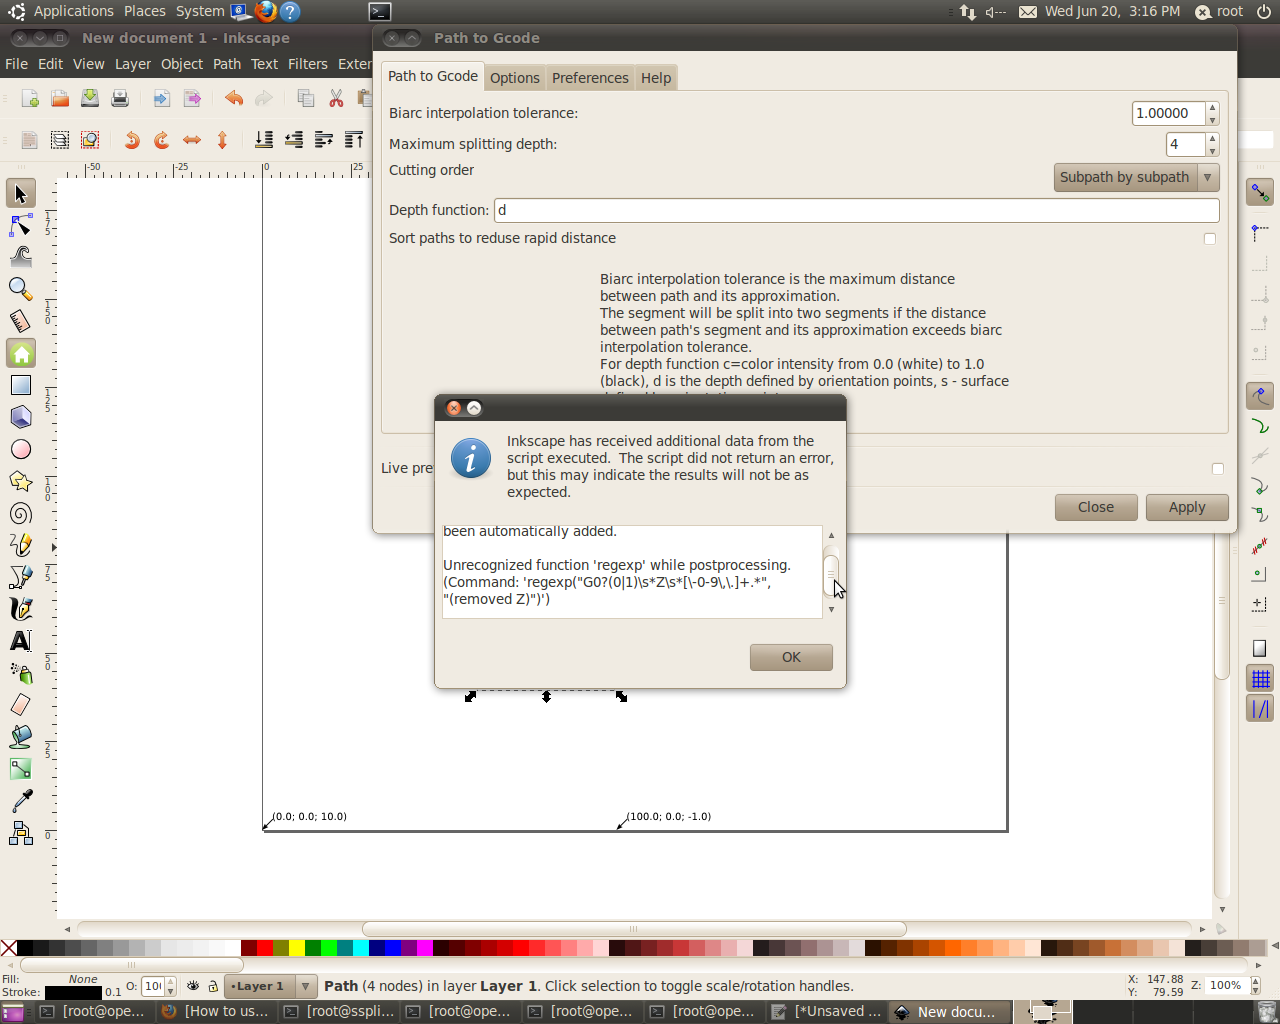Open the Inkscape Object menu
The height and width of the screenshot is (1024, 1280).
click(x=182, y=64)
